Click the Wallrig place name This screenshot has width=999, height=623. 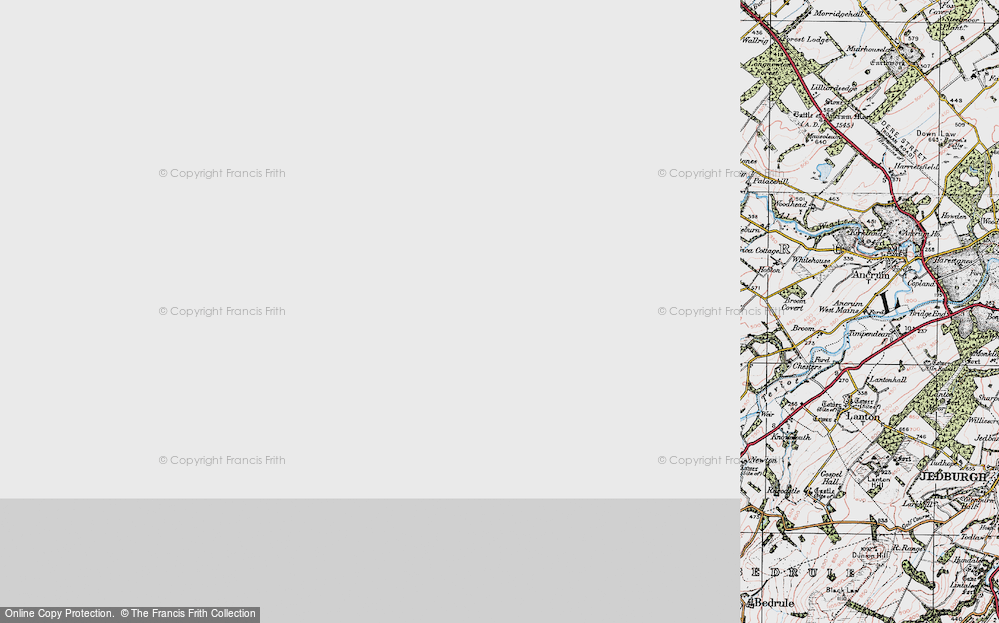point(756,40)
